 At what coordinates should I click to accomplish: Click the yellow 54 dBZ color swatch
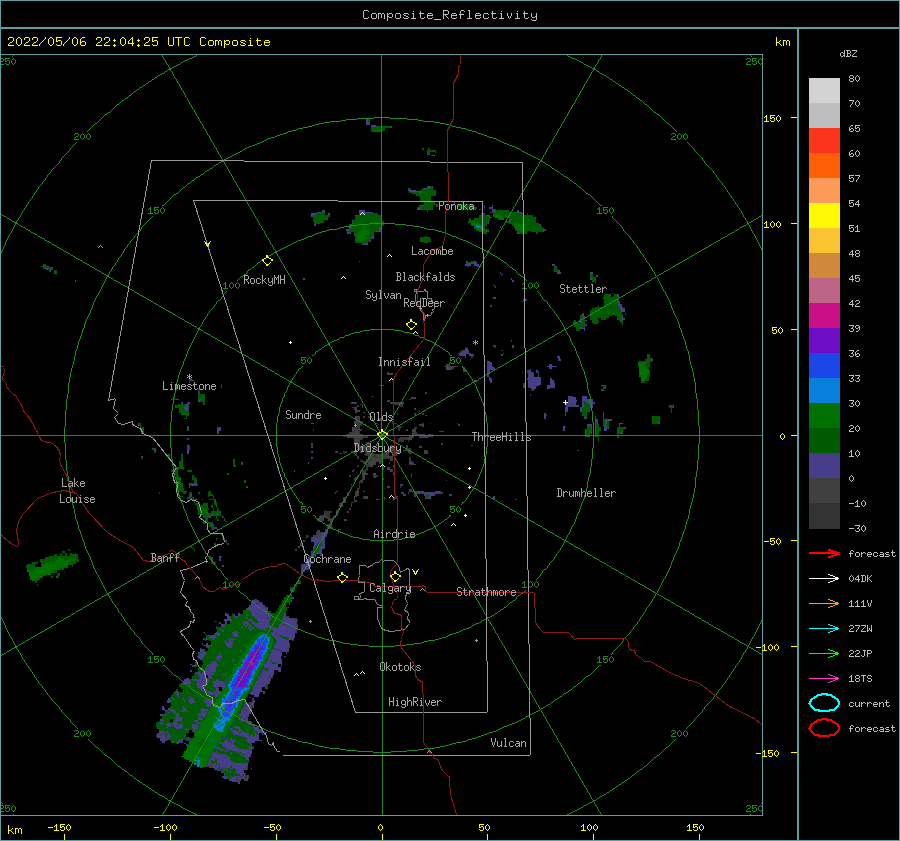coord(824,215)
